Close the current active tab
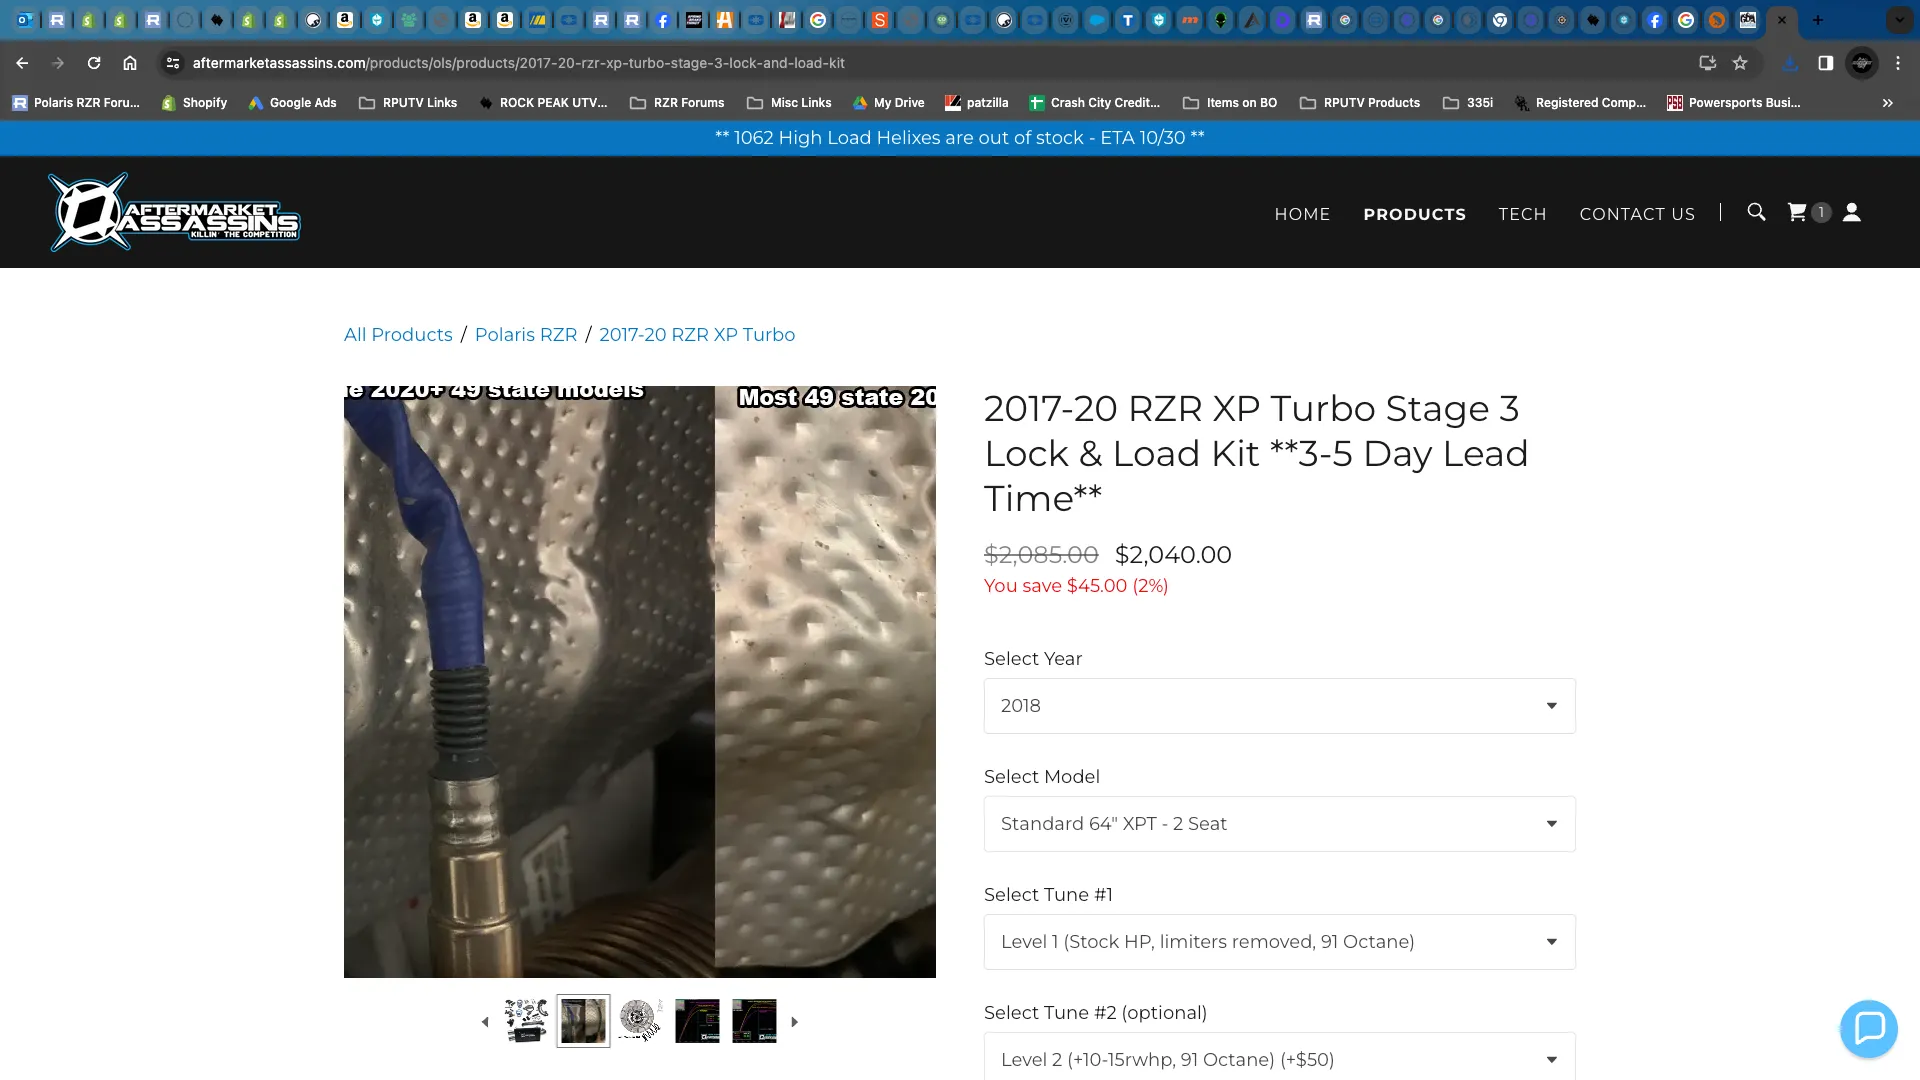This screenshot has height=1080, width=1920. (1782, 20)
